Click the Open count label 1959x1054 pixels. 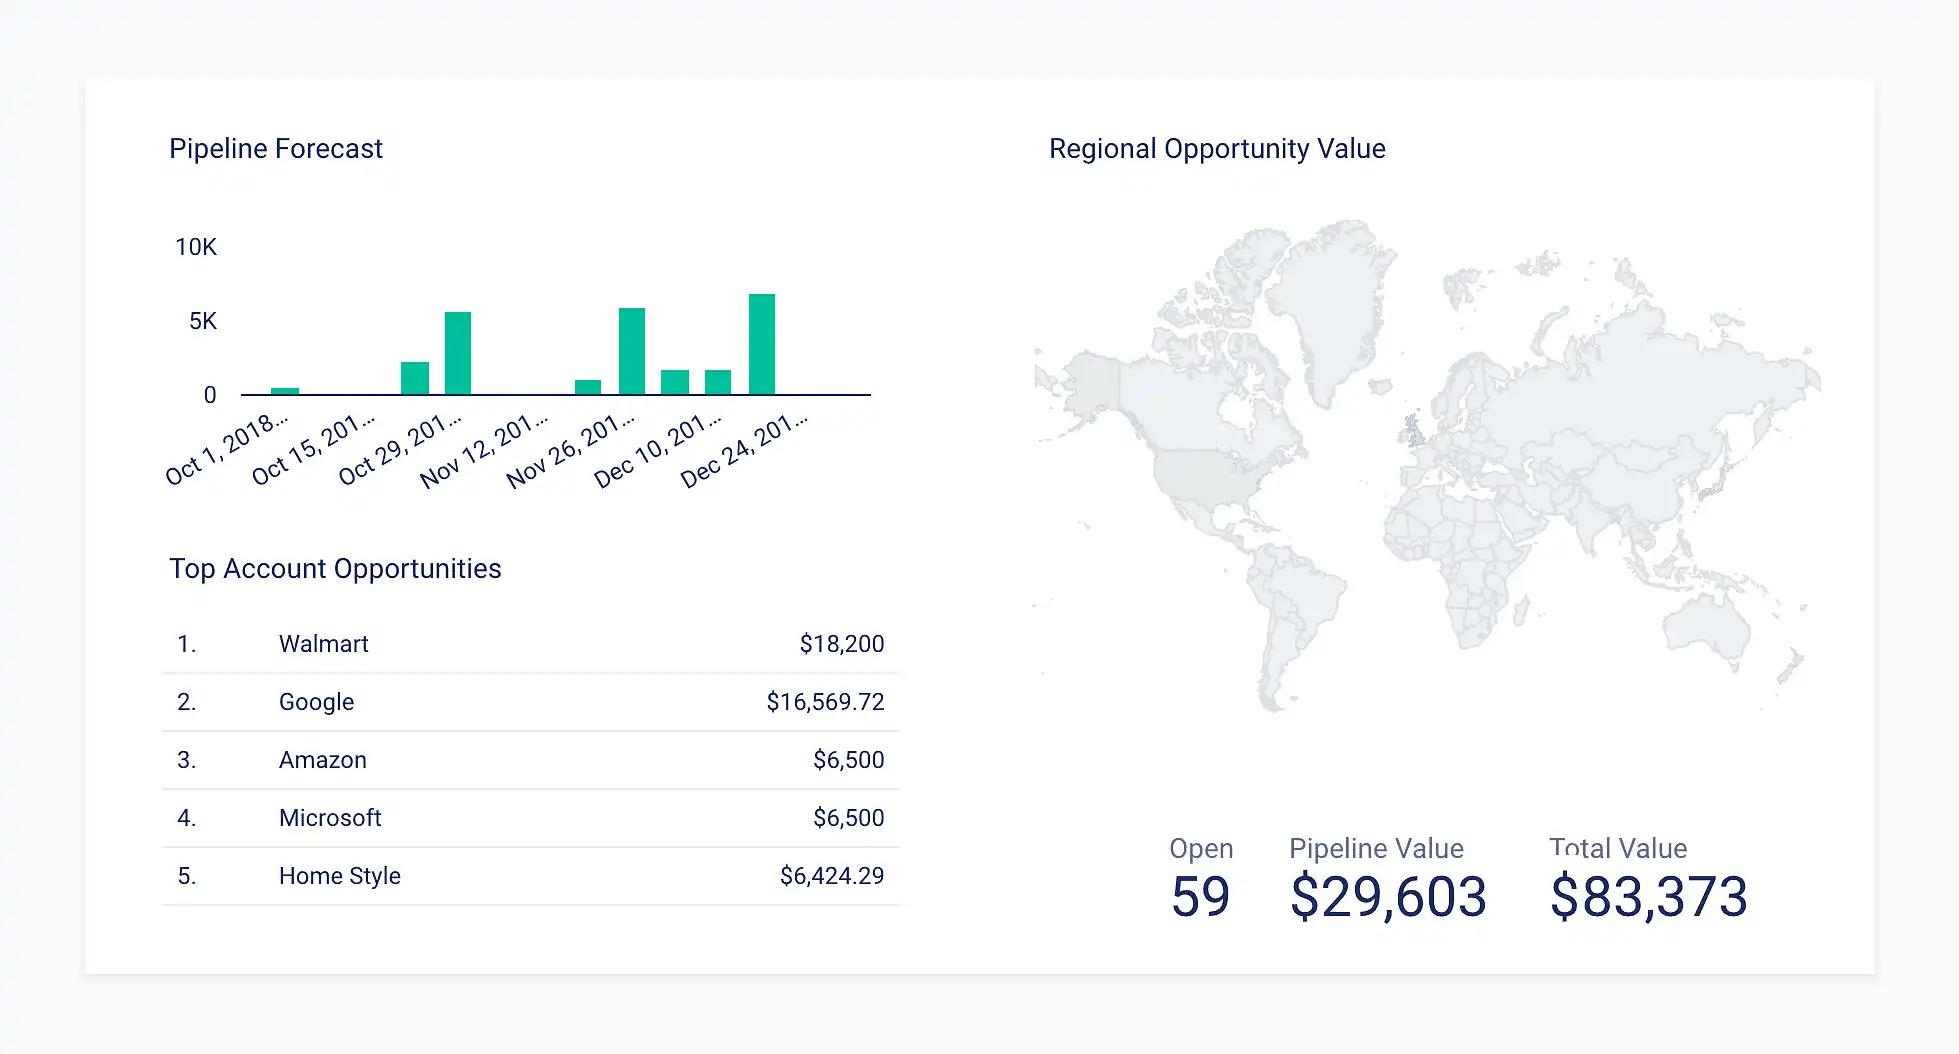tap(1201, 849)
